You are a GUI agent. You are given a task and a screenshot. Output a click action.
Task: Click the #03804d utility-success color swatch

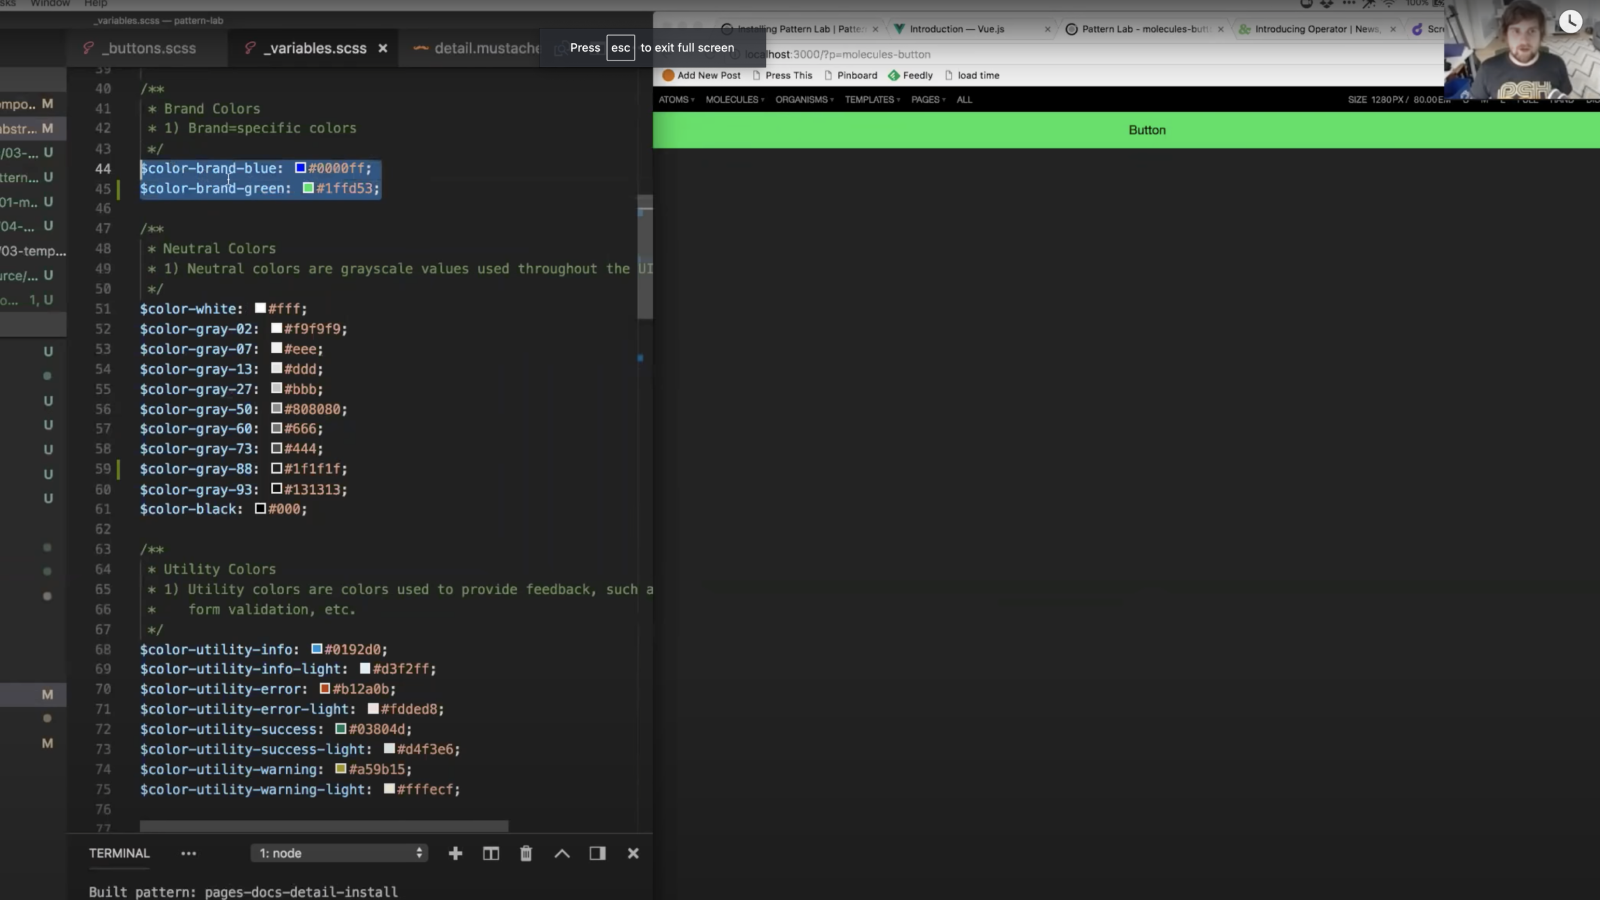pos(340,729)
